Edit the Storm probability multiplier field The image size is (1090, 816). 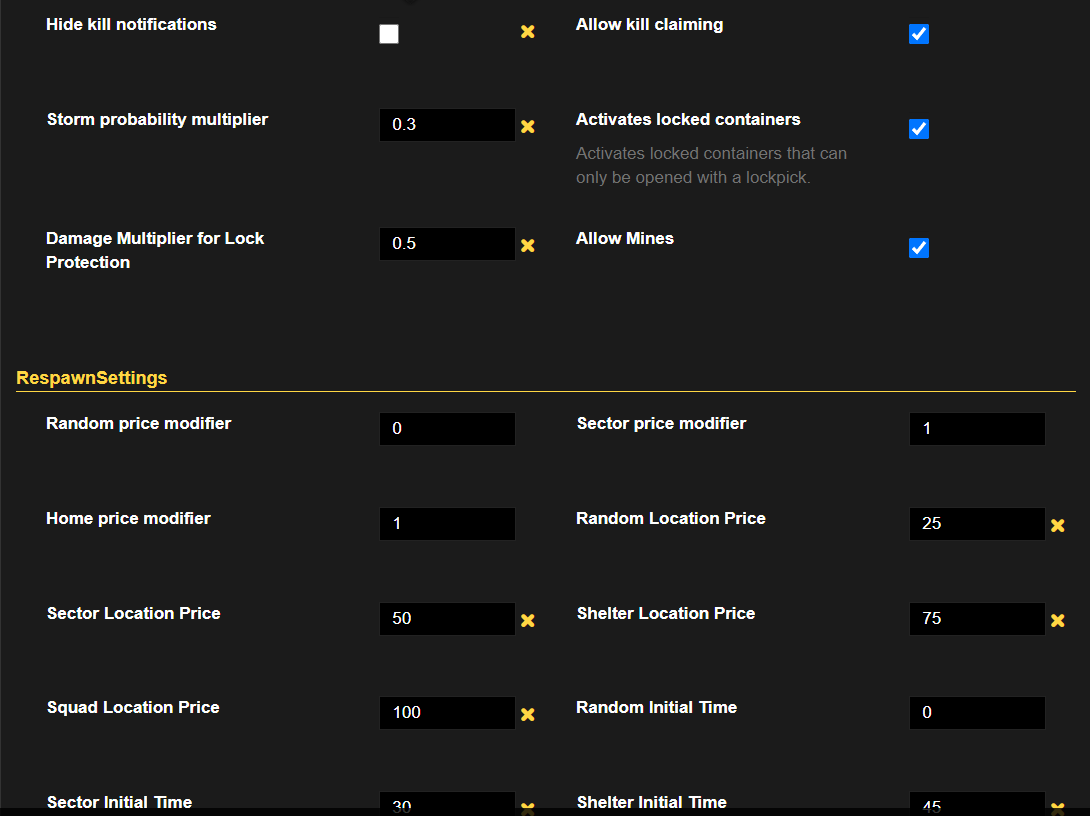pyautogui.click(x=447, y=125)
